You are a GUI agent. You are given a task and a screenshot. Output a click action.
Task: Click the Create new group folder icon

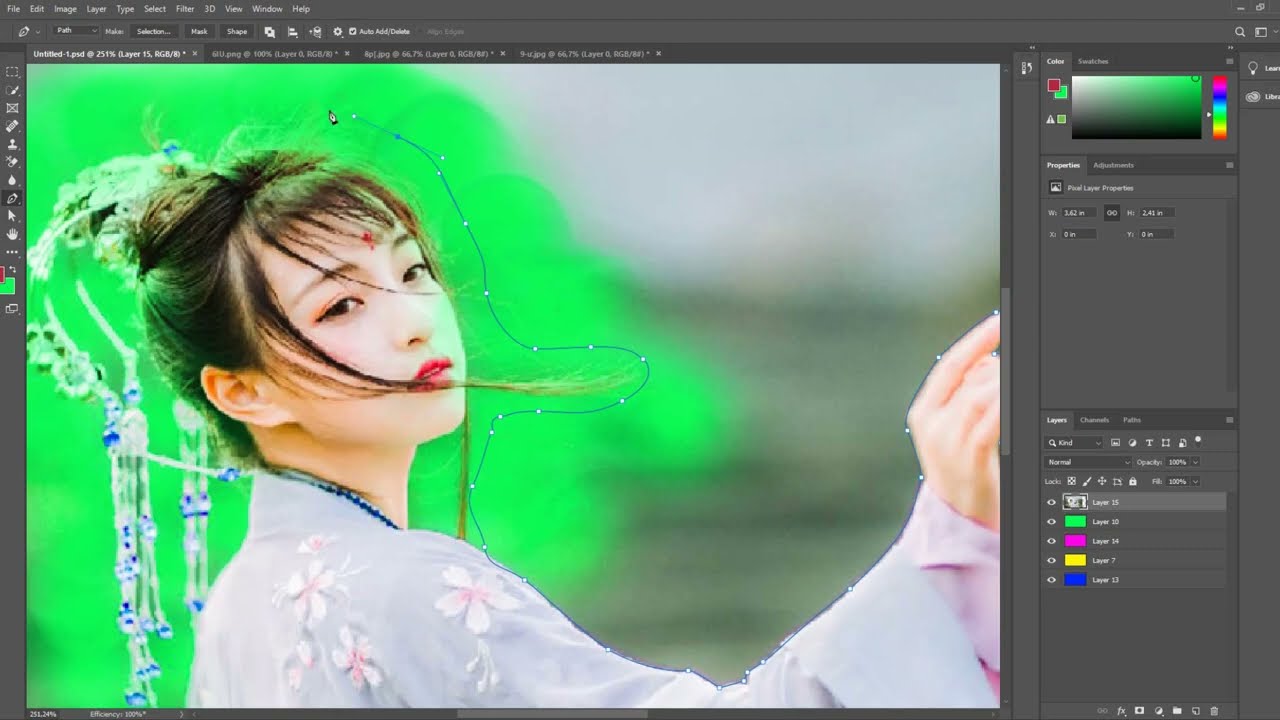[x=1177, y=711]
